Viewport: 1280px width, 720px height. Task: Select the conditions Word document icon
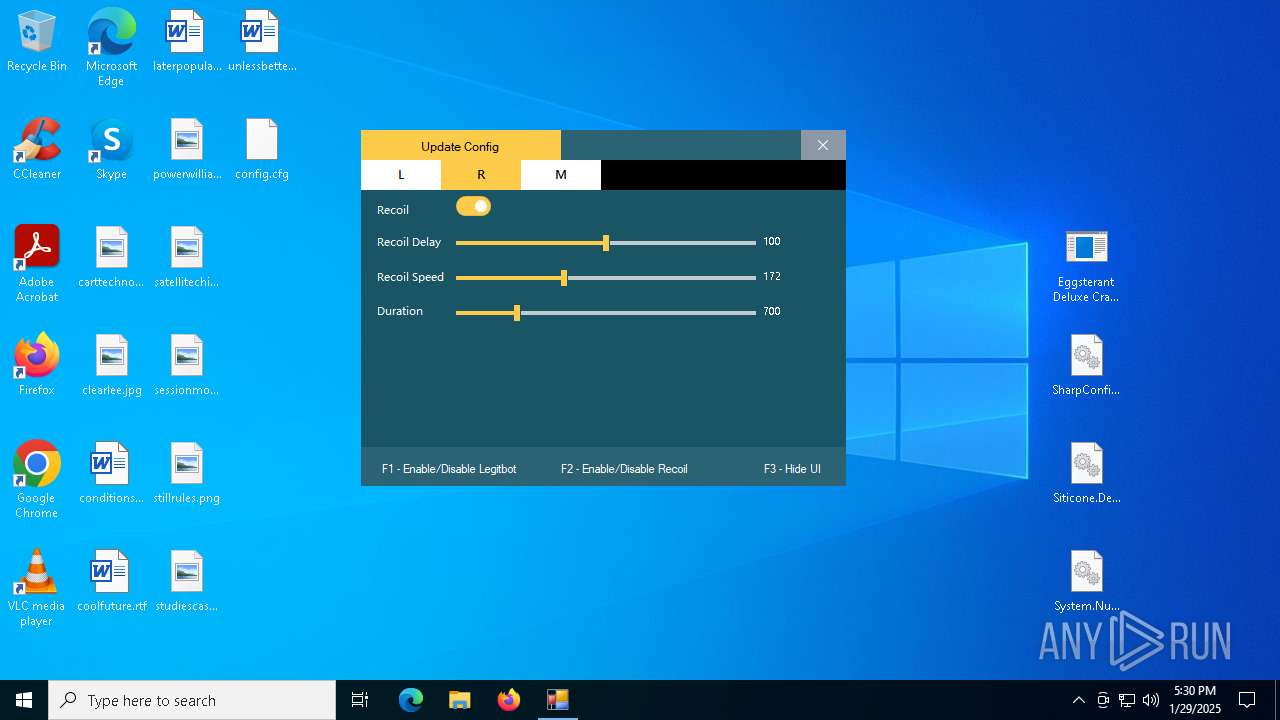111,473
